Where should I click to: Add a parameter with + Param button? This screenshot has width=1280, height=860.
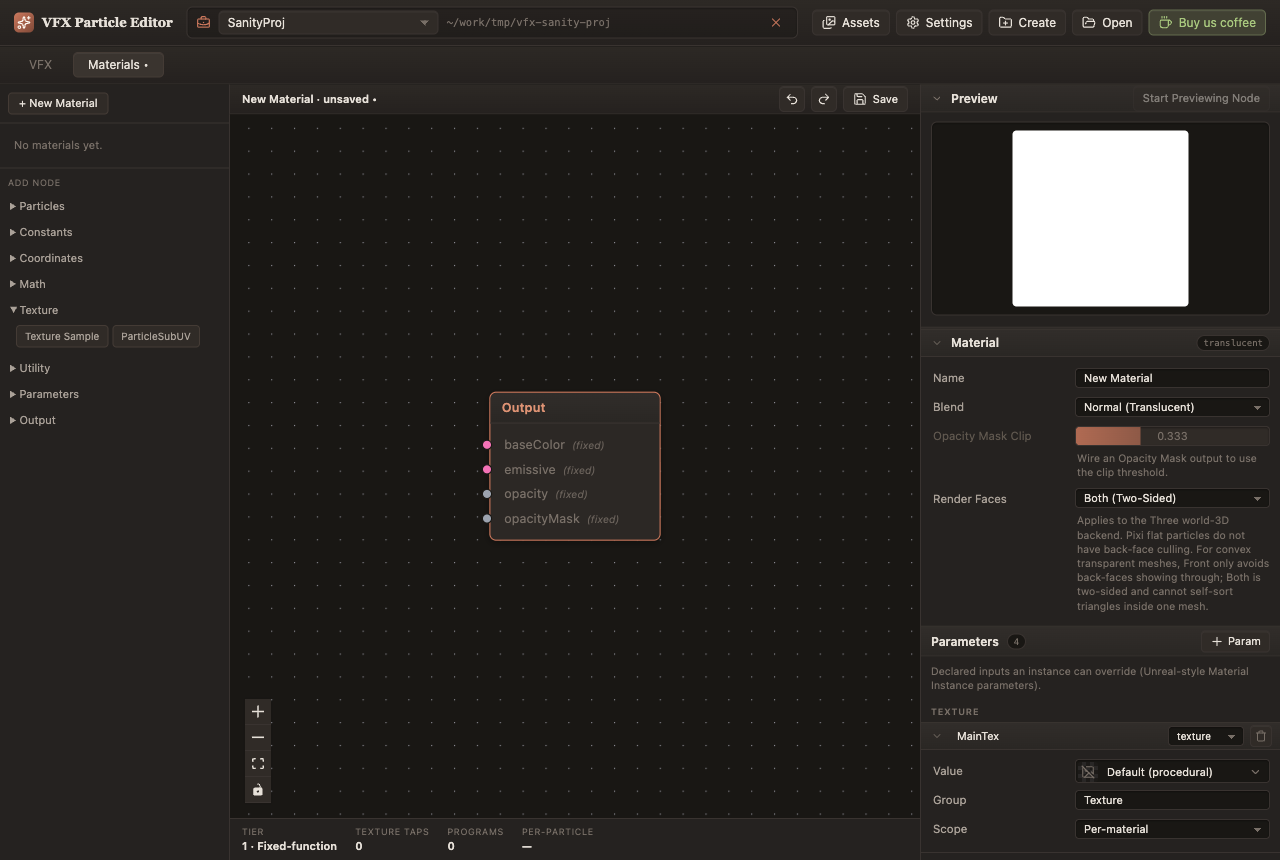[x=1236, y=642]
